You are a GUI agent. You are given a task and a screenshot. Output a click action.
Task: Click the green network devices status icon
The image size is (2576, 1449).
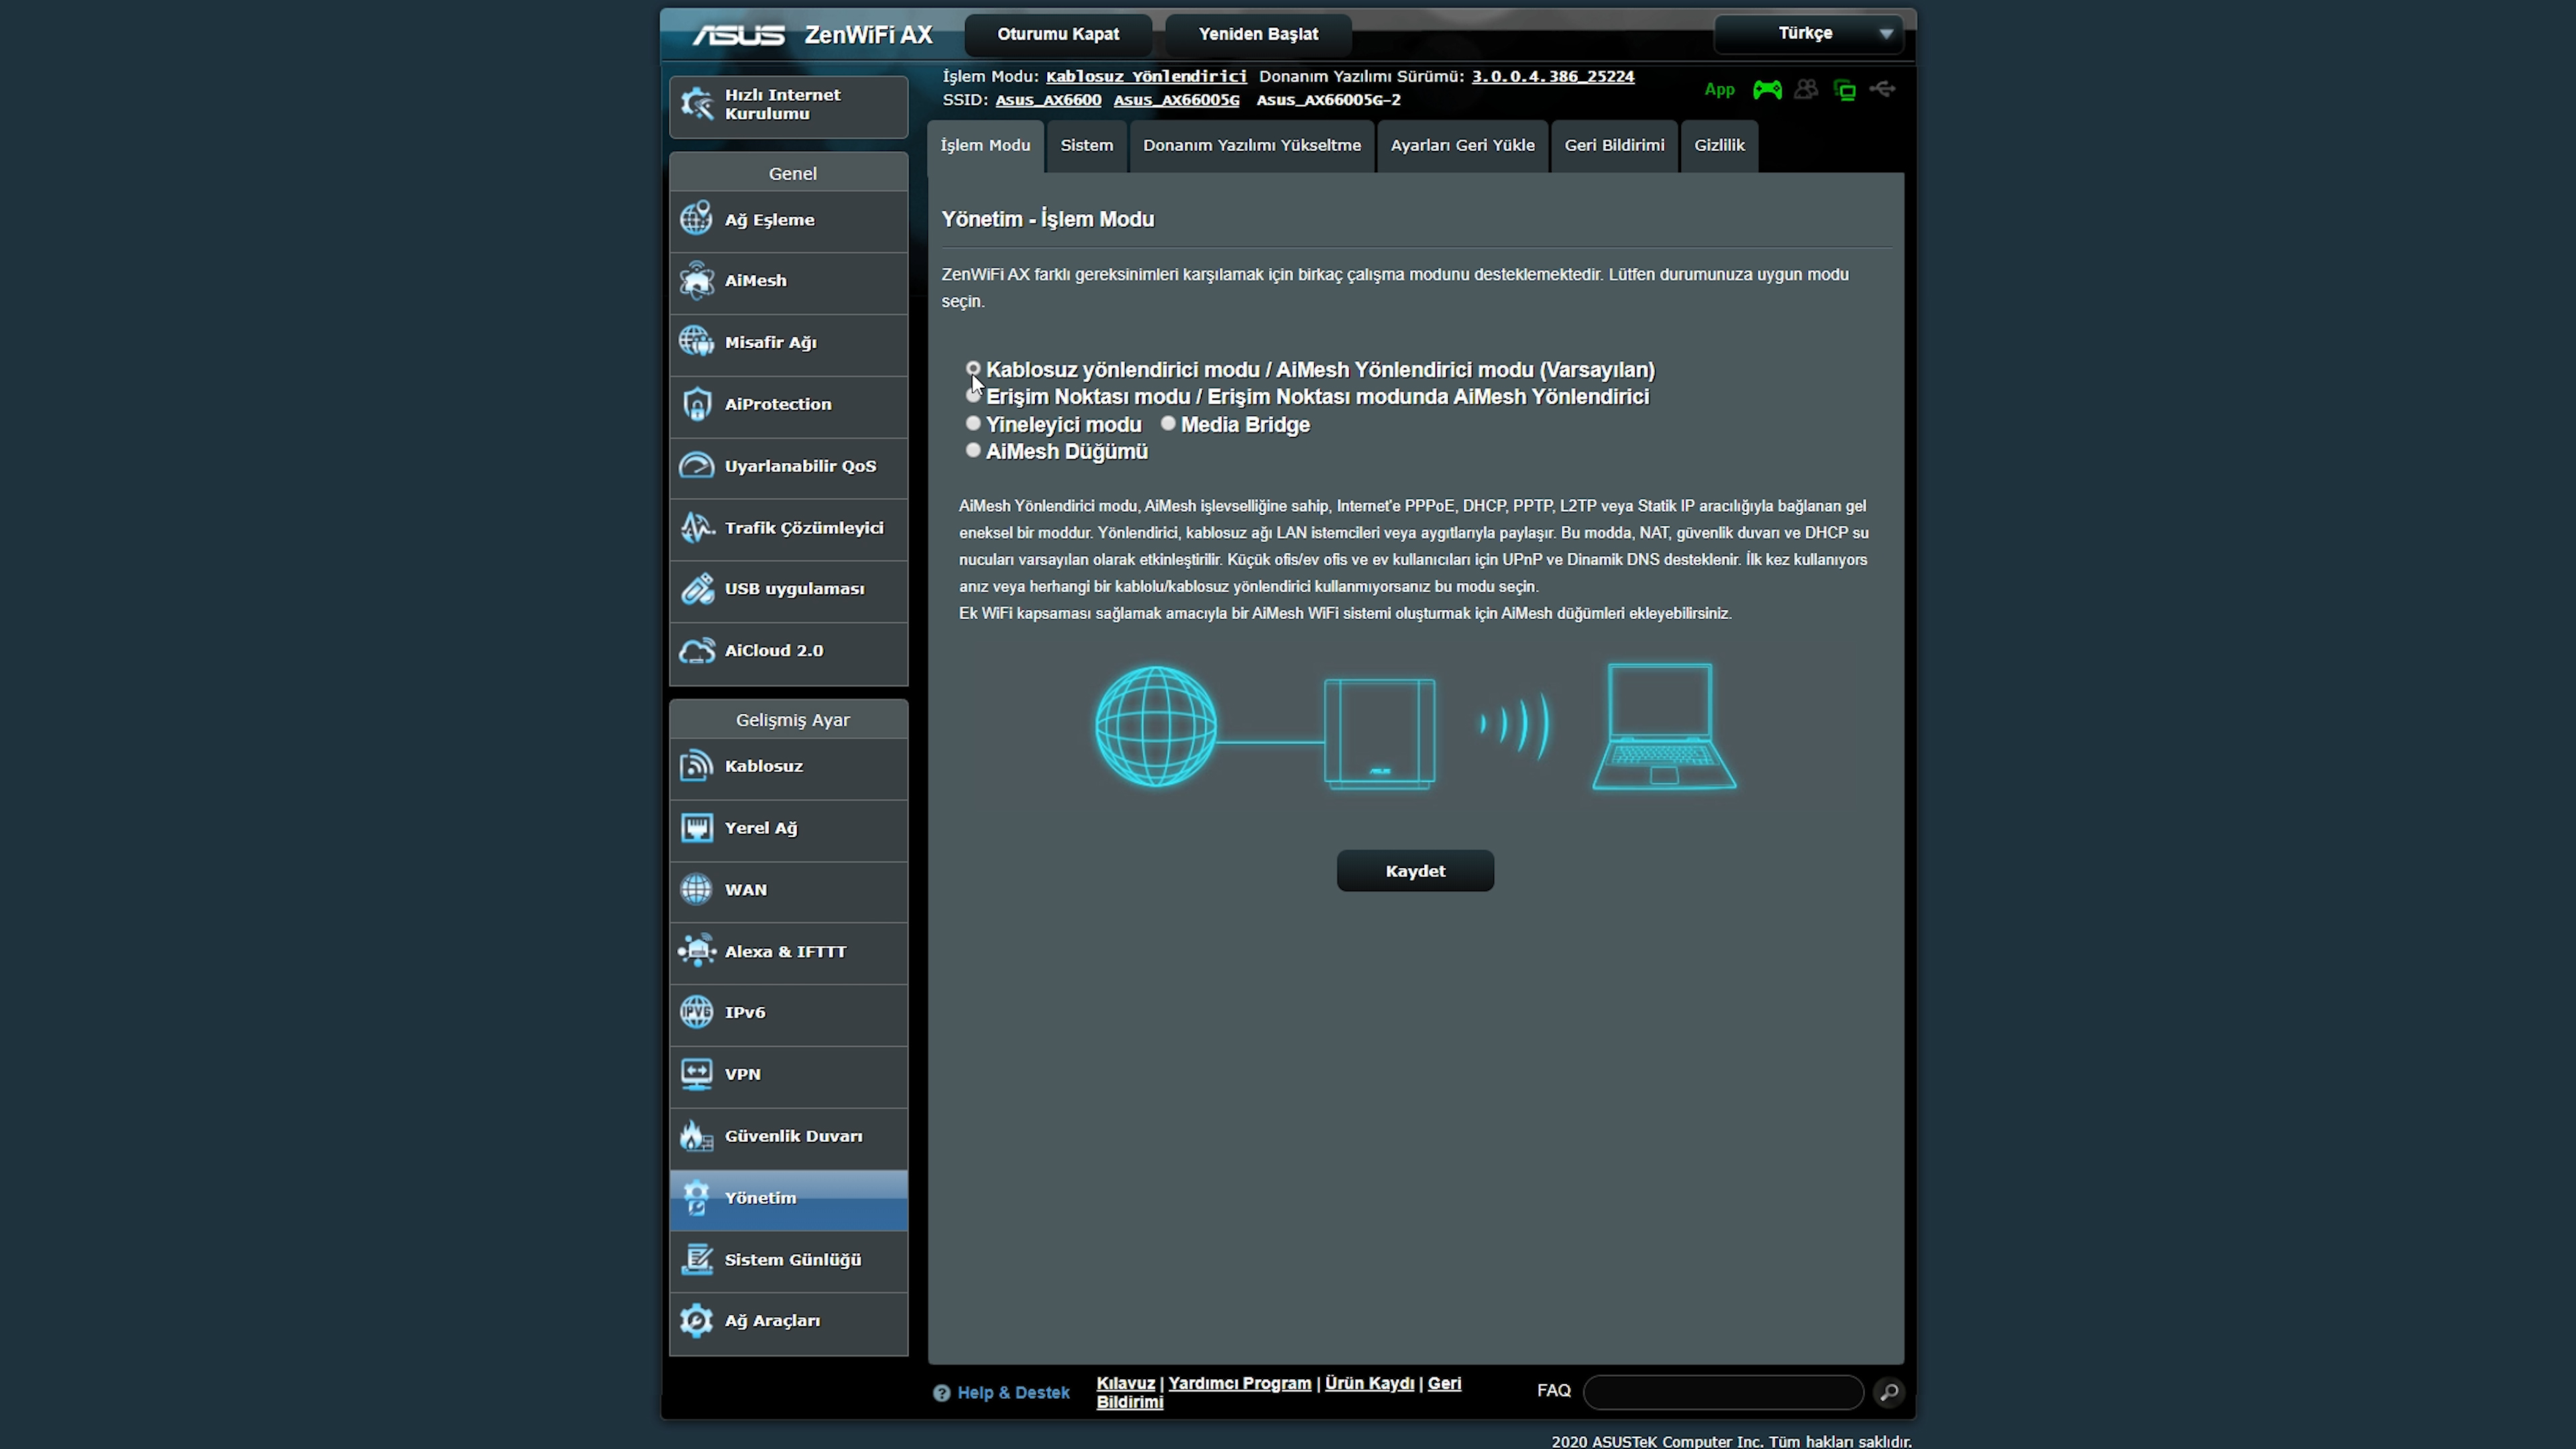tap(1845, 90)
